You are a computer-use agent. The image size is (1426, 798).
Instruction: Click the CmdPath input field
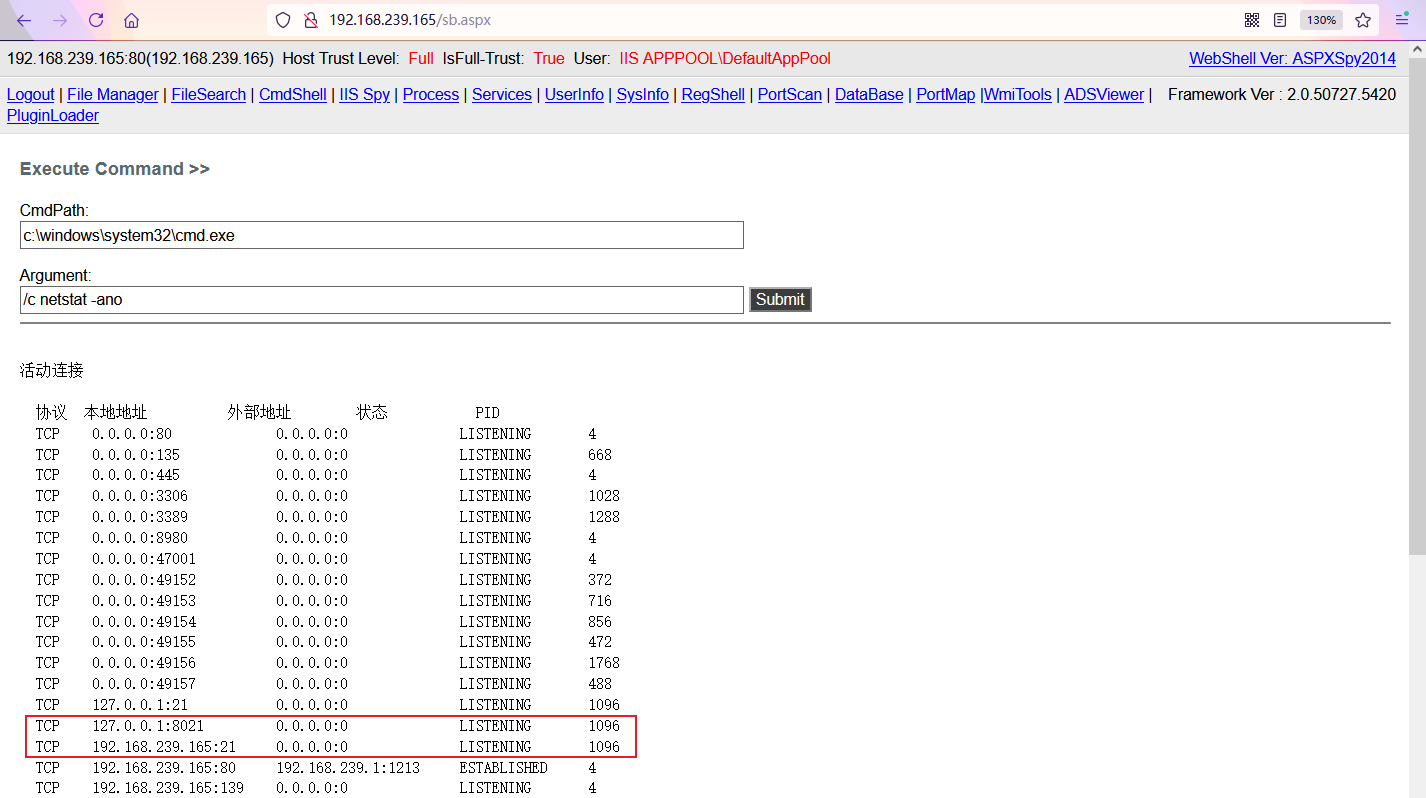pyautogui.click(x=382, y=235)
